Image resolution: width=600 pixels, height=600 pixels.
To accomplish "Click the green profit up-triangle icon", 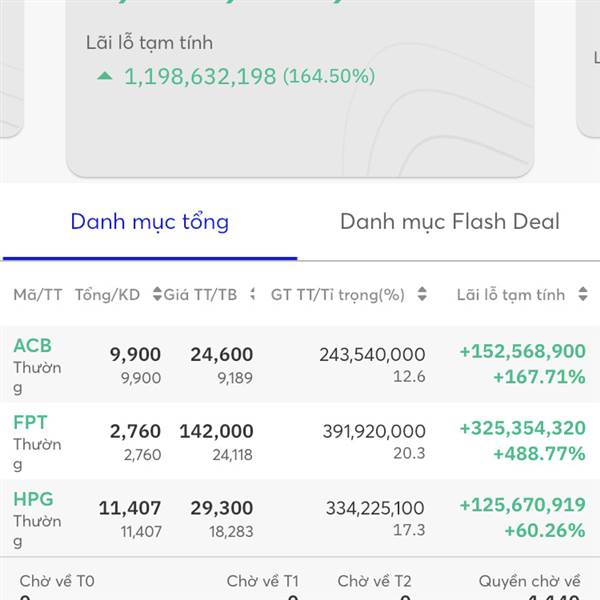I will [105, 76].
